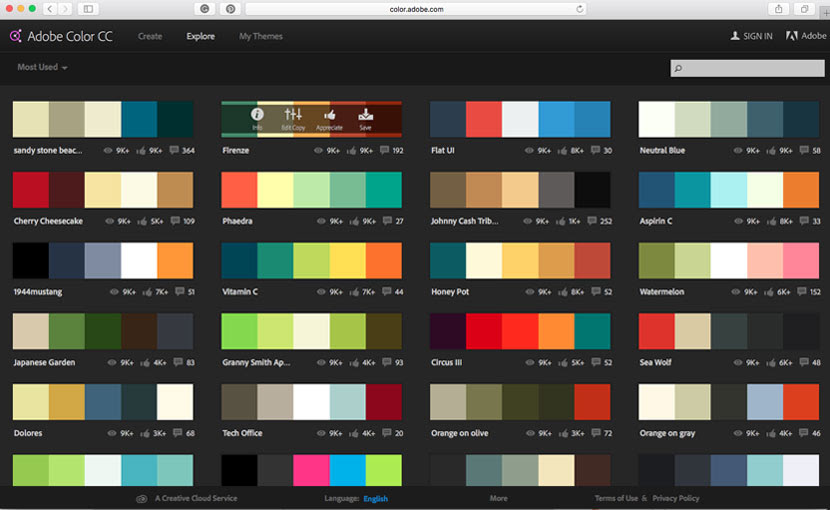This screenshot has height=510, width=830.
Task: Open the Aspirin C theme title
Action: point(656,221)
